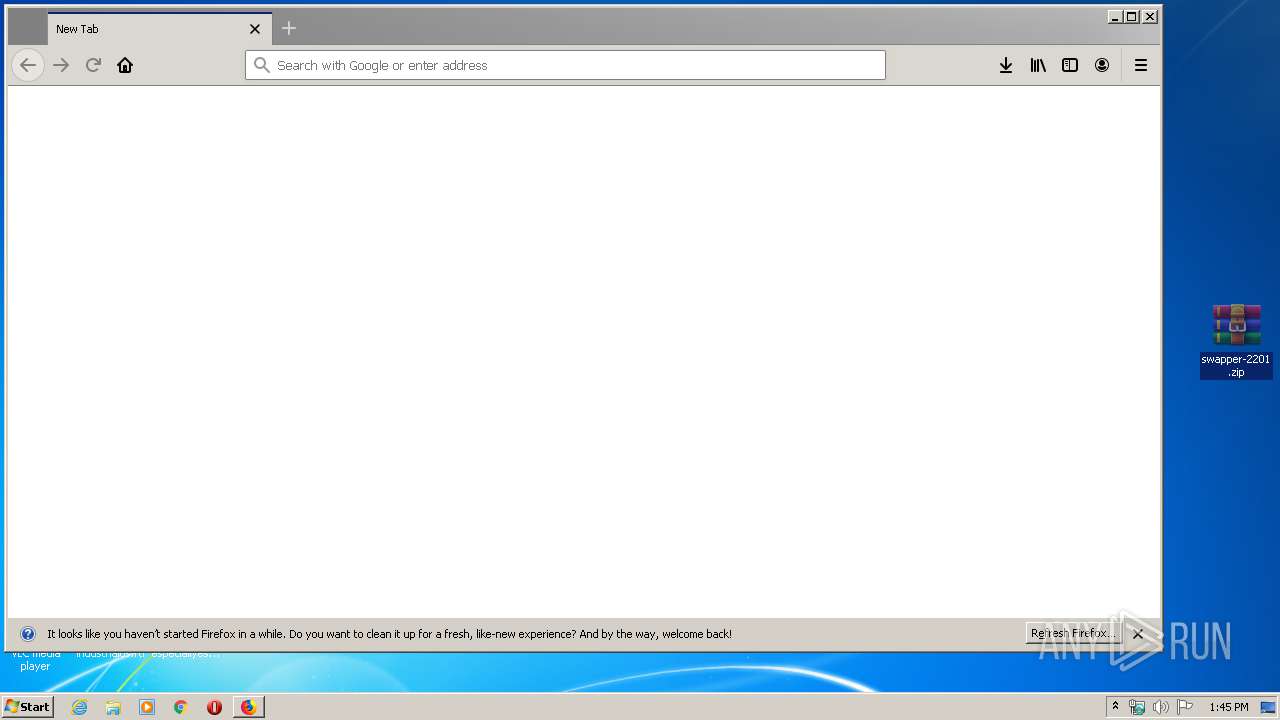Launch Google Chrome from taskbar
1280x720 pixels.
coord(181,707)
